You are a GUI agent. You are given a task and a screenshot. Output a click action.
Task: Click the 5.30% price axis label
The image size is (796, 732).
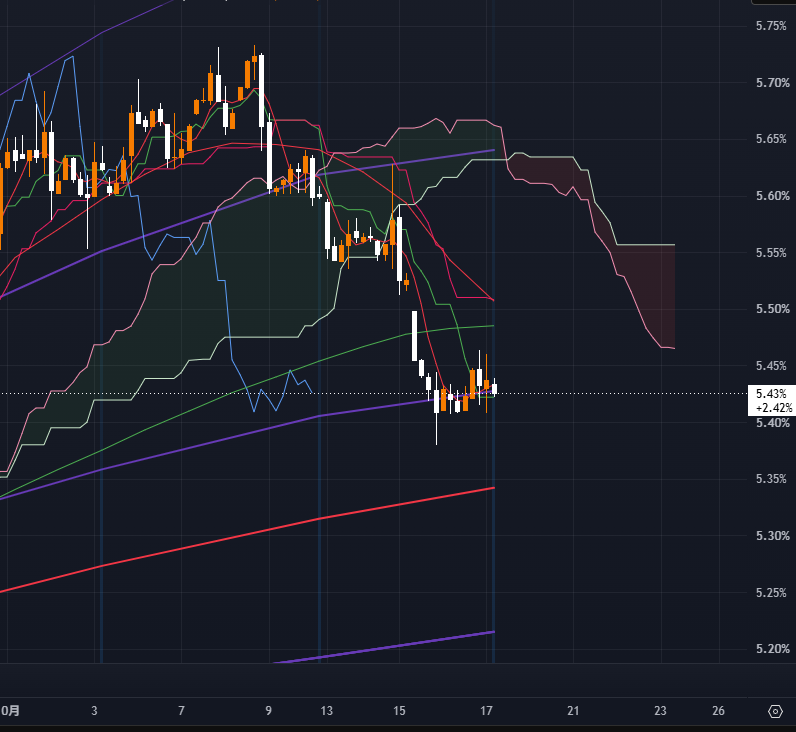[x=773, y=536]
